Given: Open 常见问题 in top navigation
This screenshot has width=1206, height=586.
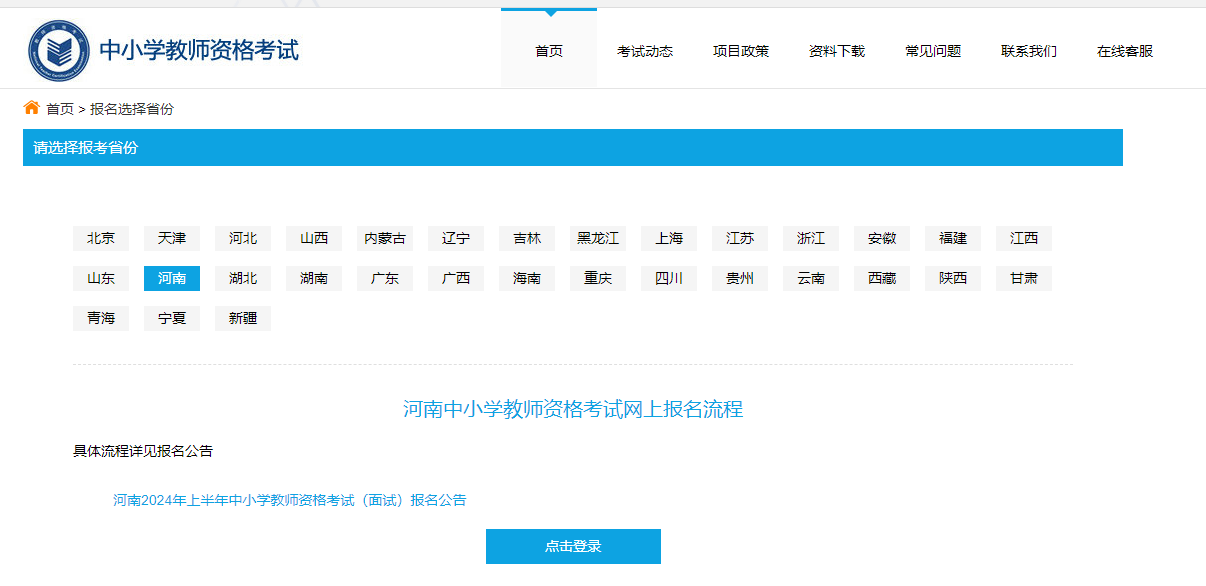Looking at the screenshot, I should [933, 51].
